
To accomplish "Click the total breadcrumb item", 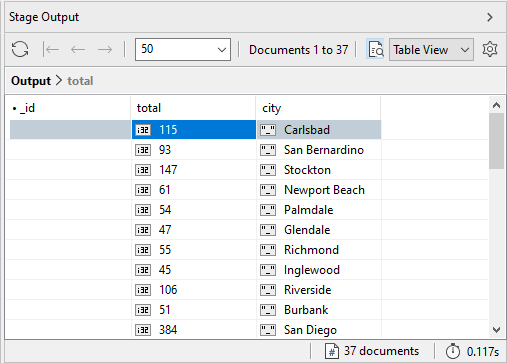I will pyautogui.click(x=80, y=81).
